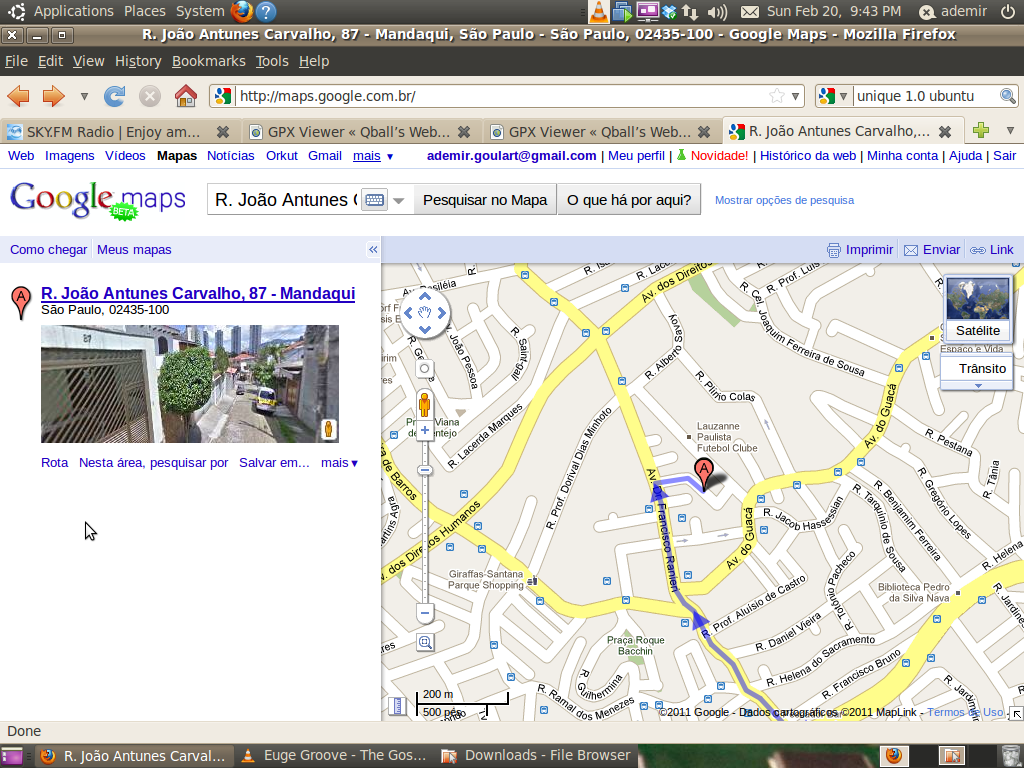Image resolution: width=1024 pixels, height=768 pixels.
Task: Click the Firefox Home icon
Action: pyautogui.click(x=185, y=96)
